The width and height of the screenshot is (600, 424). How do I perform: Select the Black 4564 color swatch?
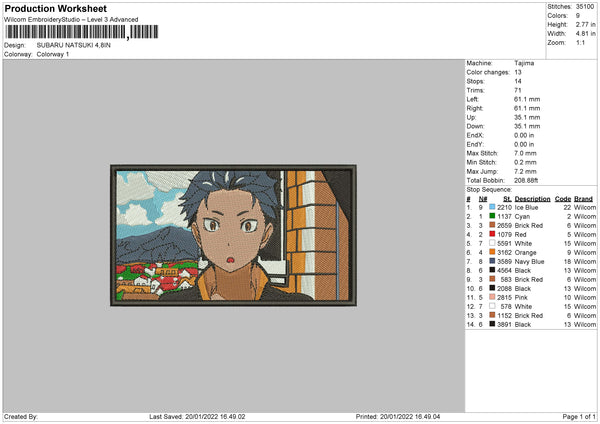[x=492, y=270]
